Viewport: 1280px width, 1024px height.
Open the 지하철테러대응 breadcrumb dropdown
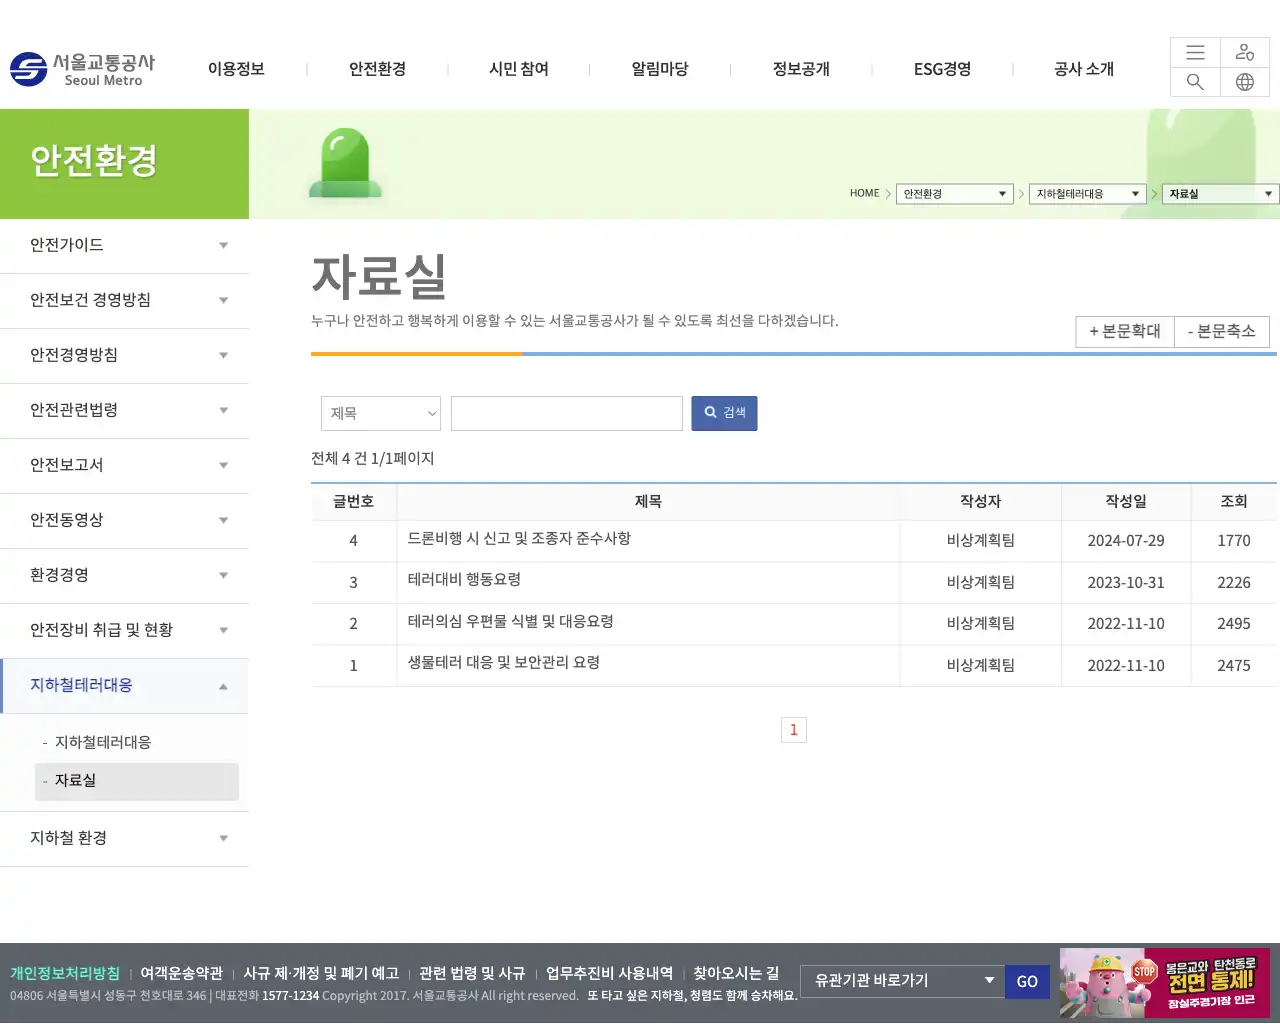tap(1088, 194)
